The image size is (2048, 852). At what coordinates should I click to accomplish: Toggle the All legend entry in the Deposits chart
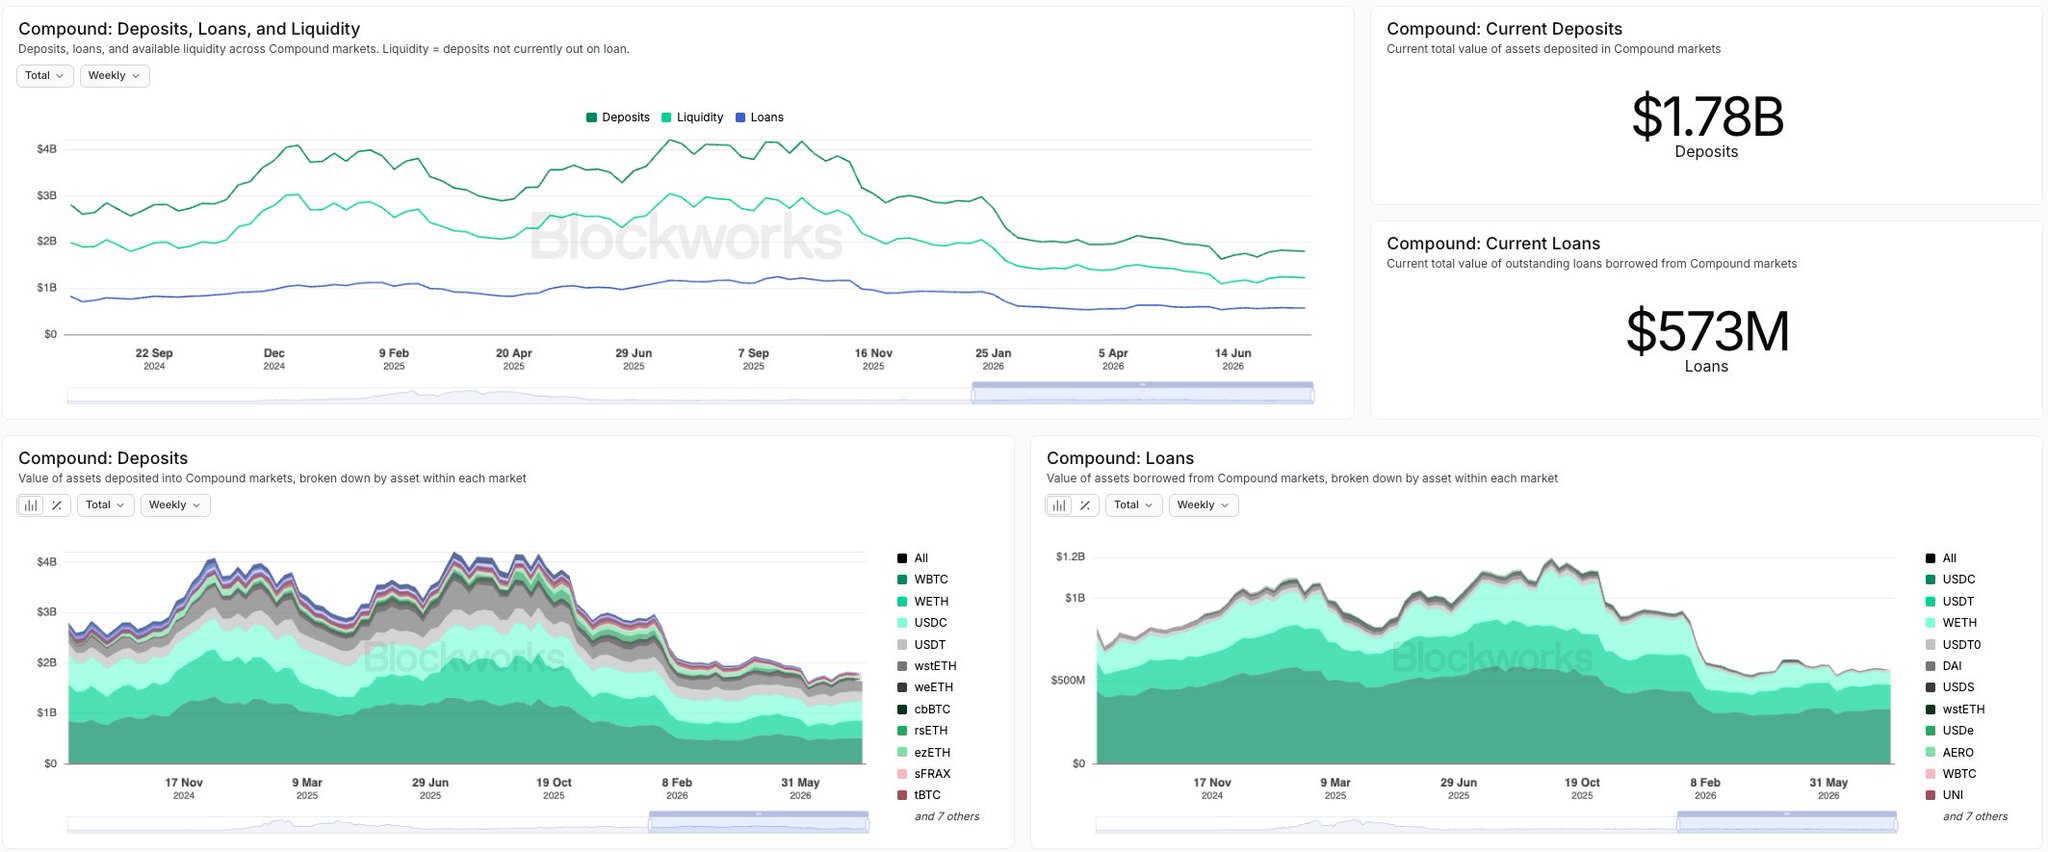tap(913, 558)
